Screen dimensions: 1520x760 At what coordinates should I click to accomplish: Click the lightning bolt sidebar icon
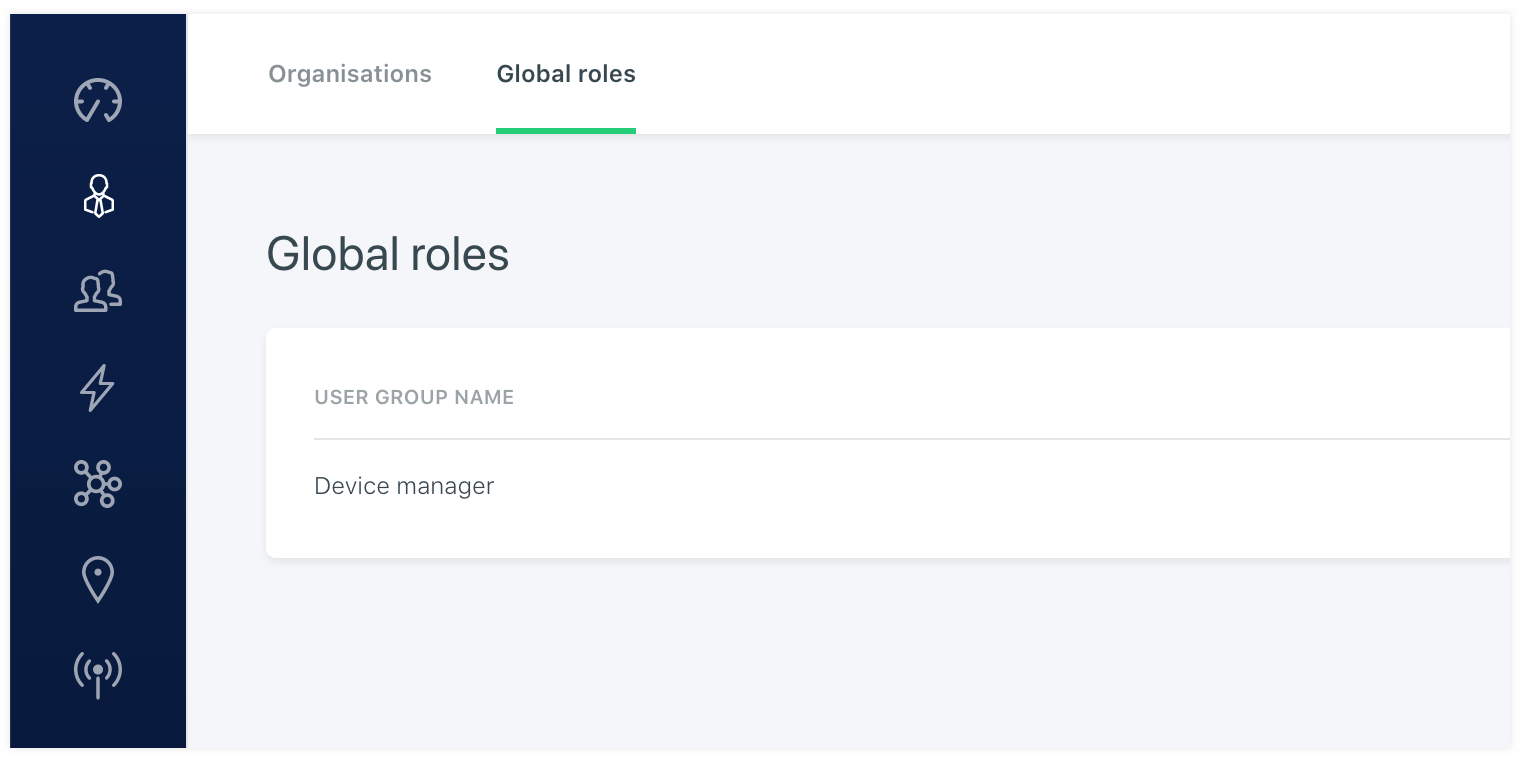(98, 388)
